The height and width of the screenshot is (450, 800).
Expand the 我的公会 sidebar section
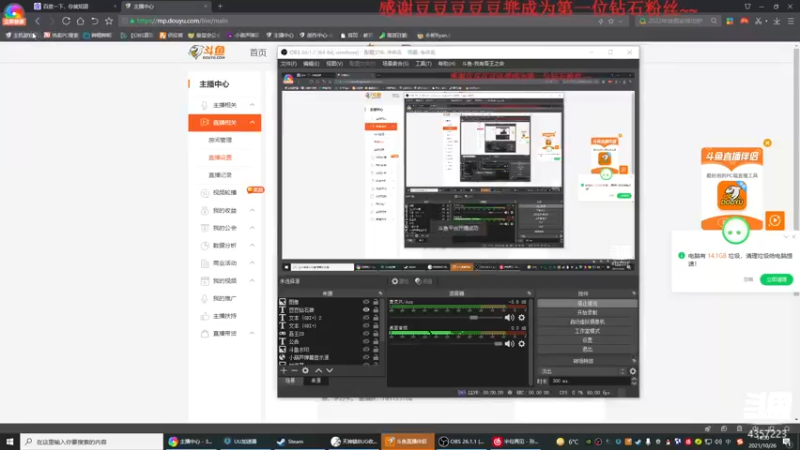pos(252,228)
